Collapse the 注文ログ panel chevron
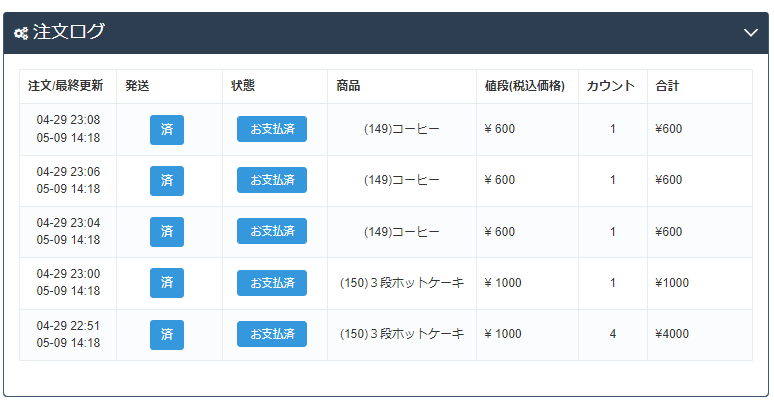The width and height of the screenshot is (774, 402). point(751,33)
